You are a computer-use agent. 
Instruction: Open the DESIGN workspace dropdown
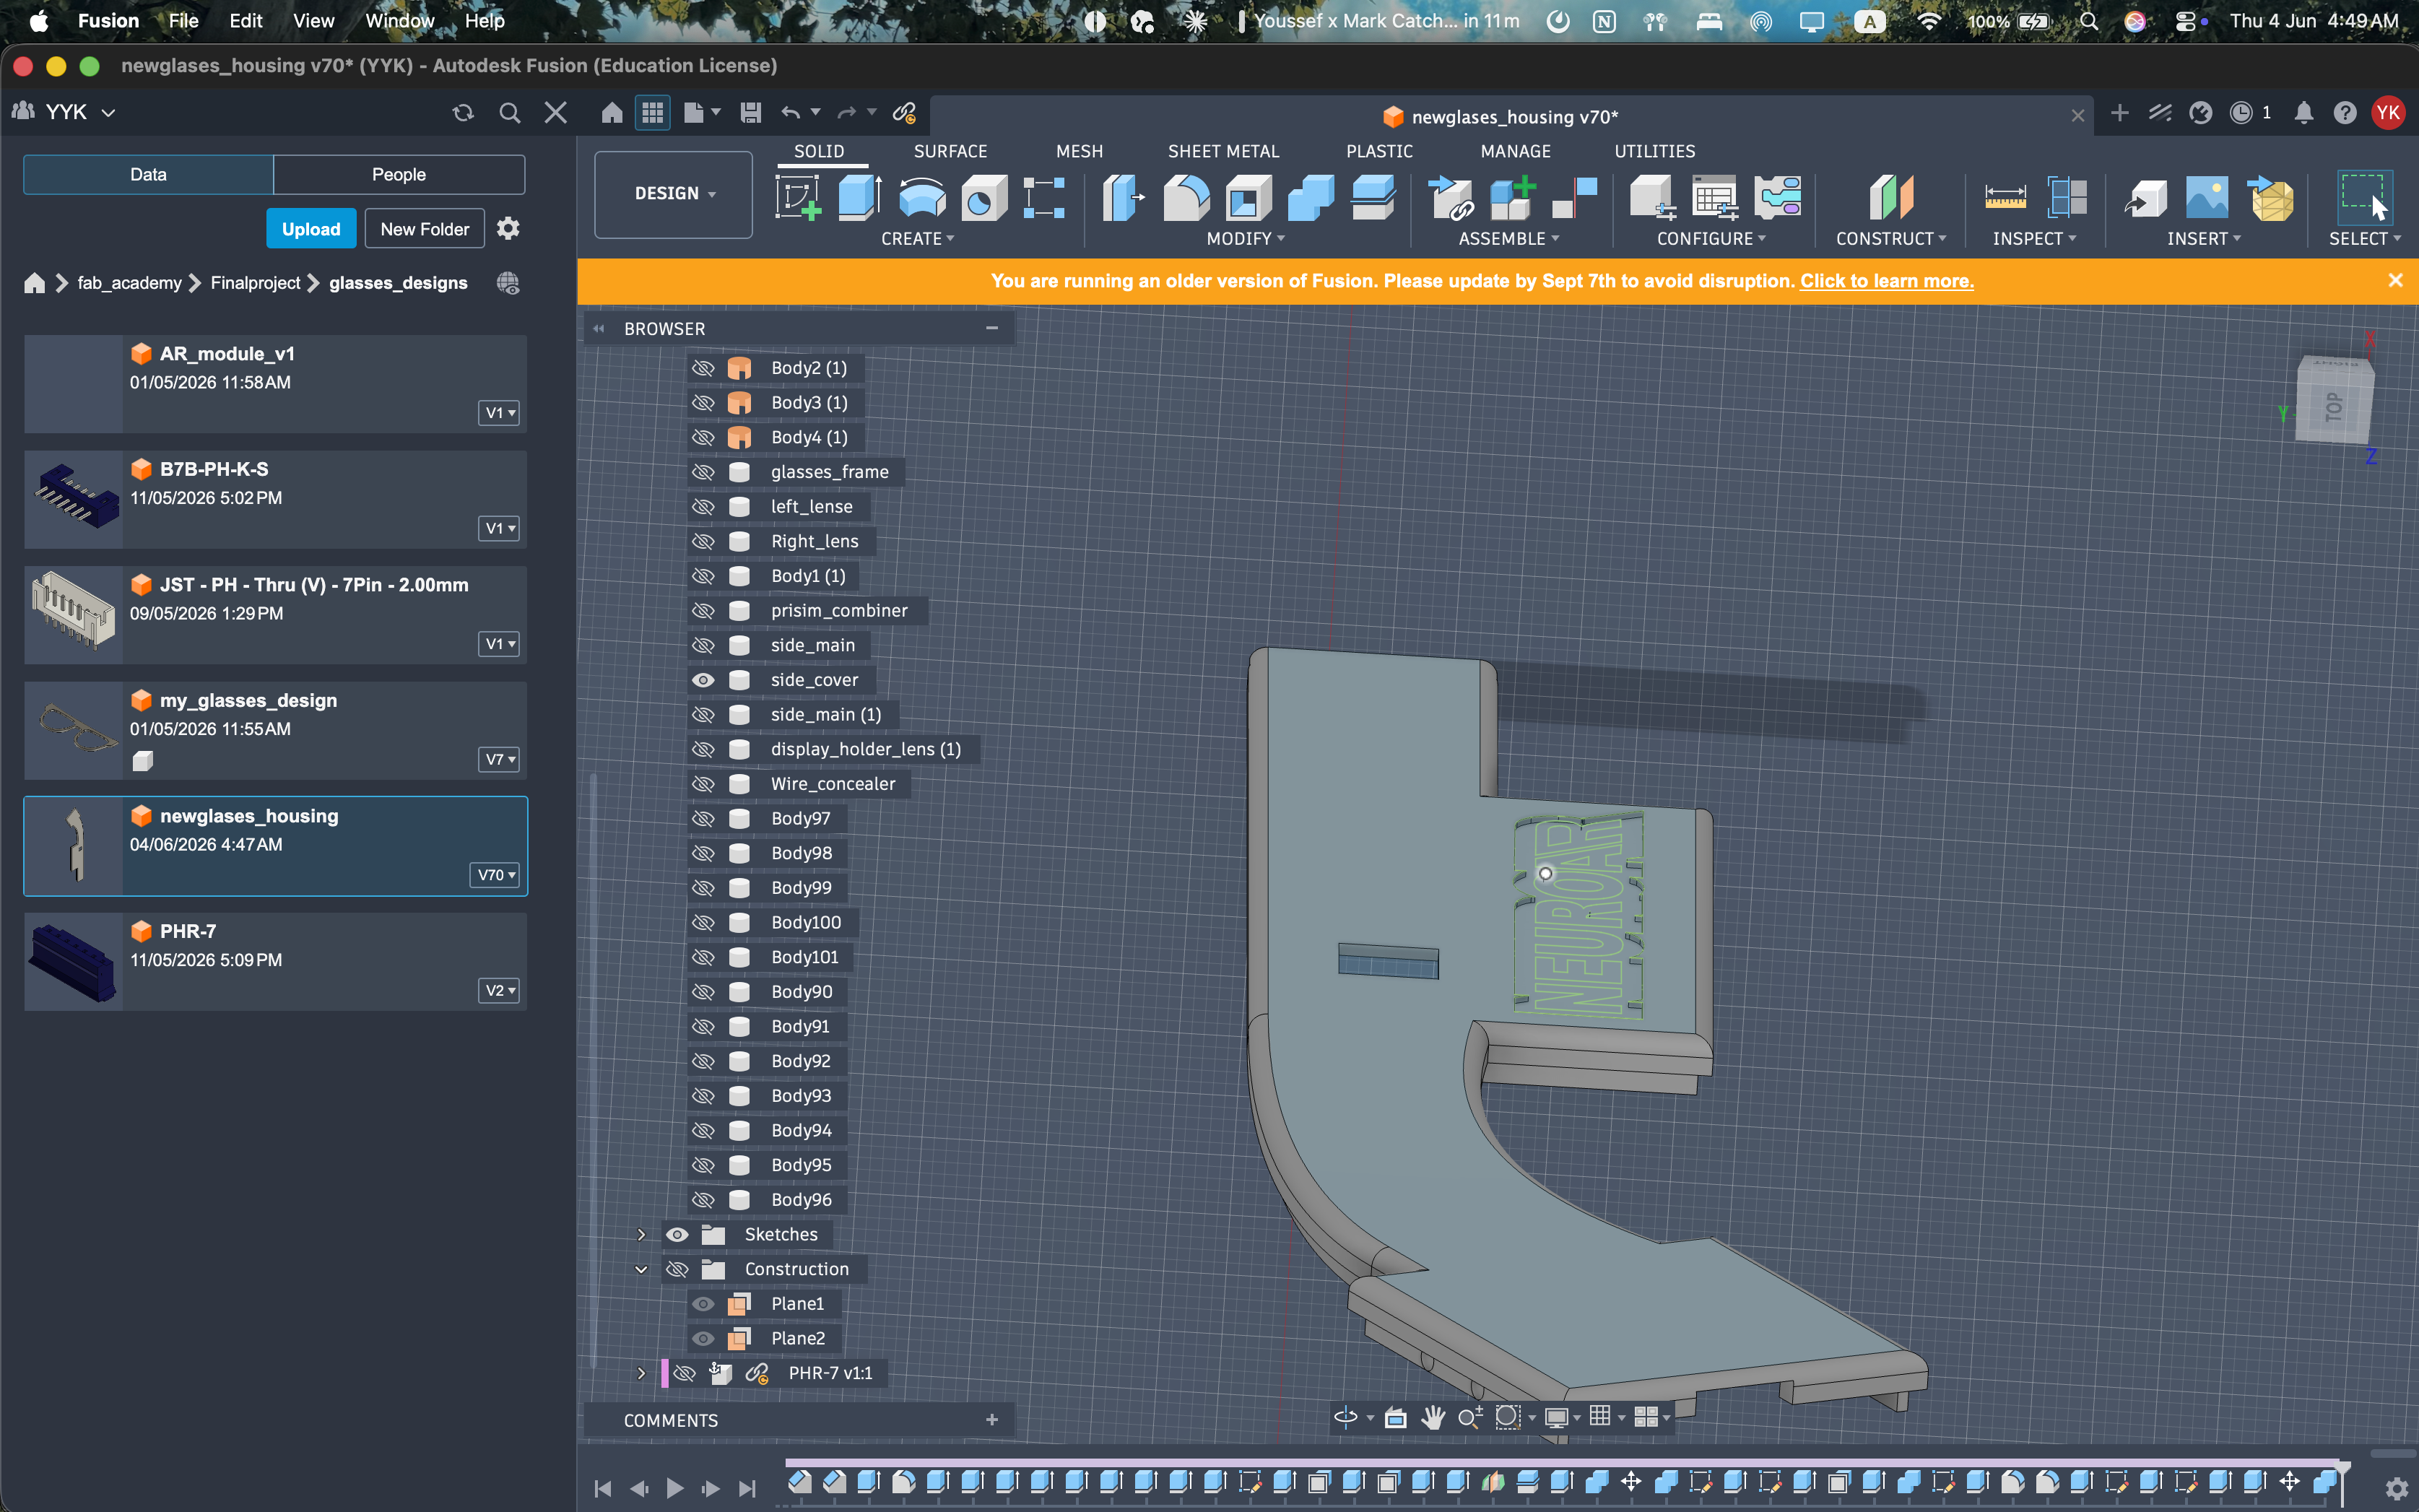click(x=674, y=194)
